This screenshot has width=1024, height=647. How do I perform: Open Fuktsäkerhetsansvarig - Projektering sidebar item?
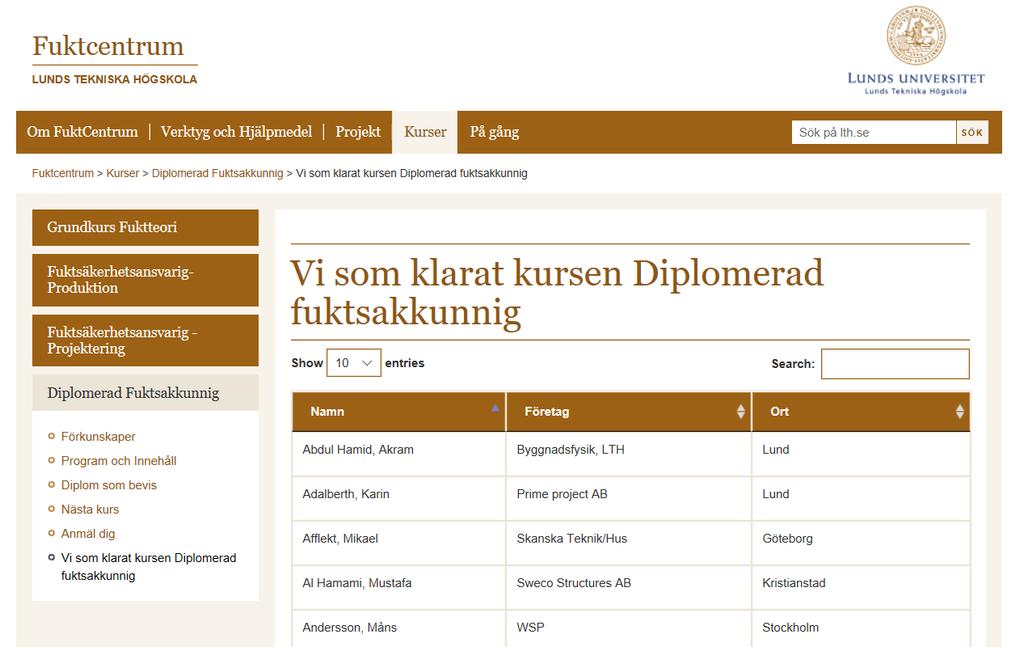point(145,340)
